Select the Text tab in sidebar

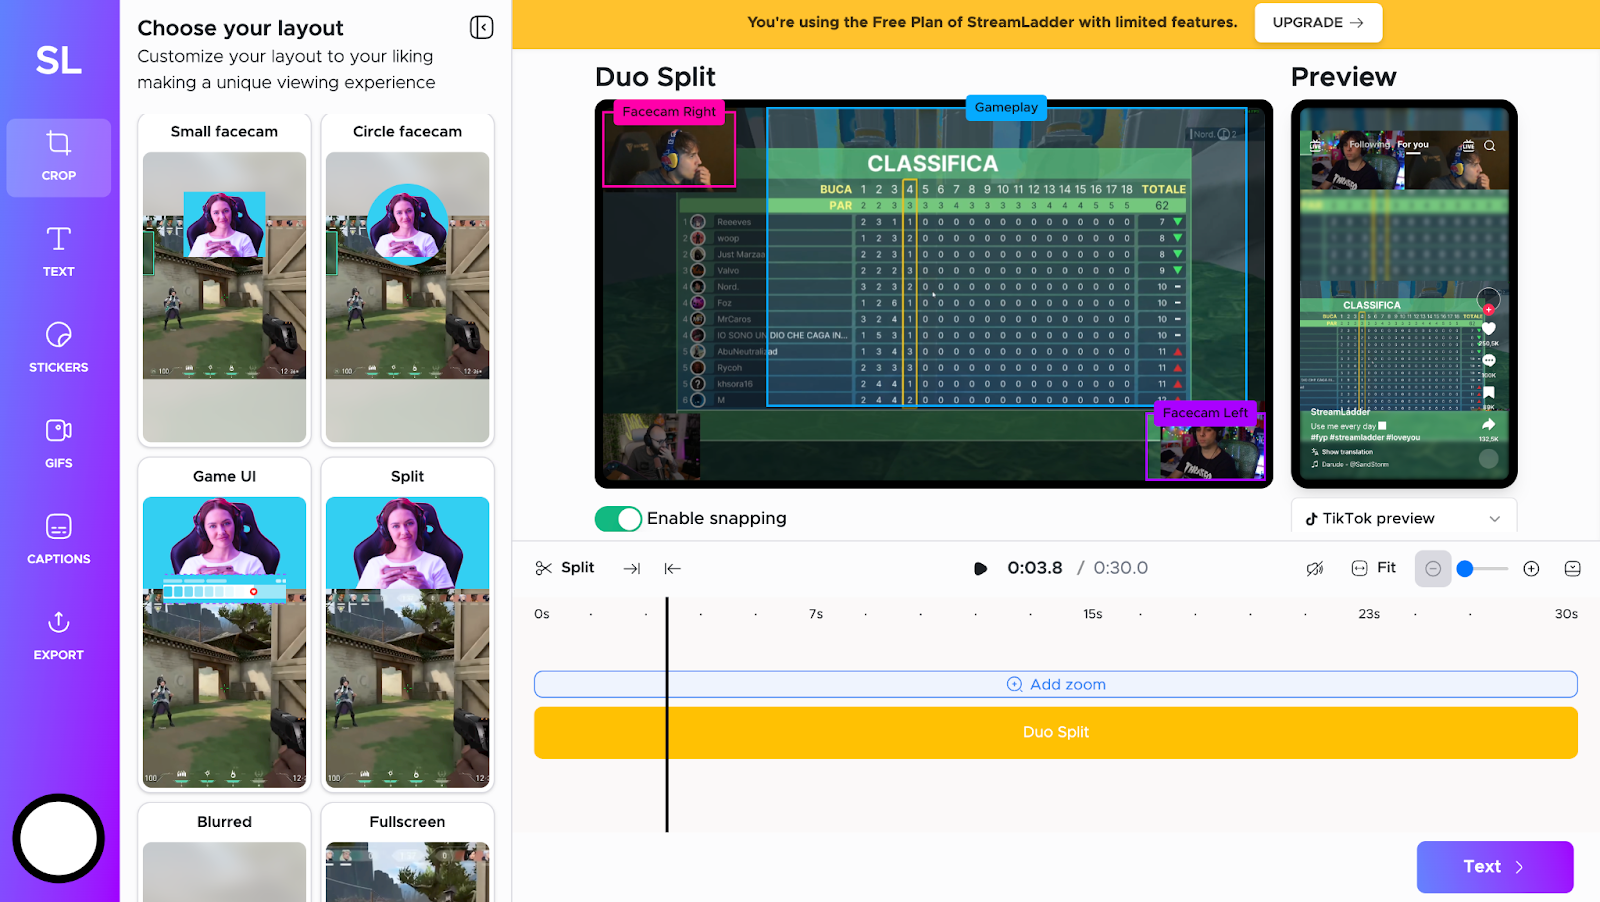click(x=59, y=251)
